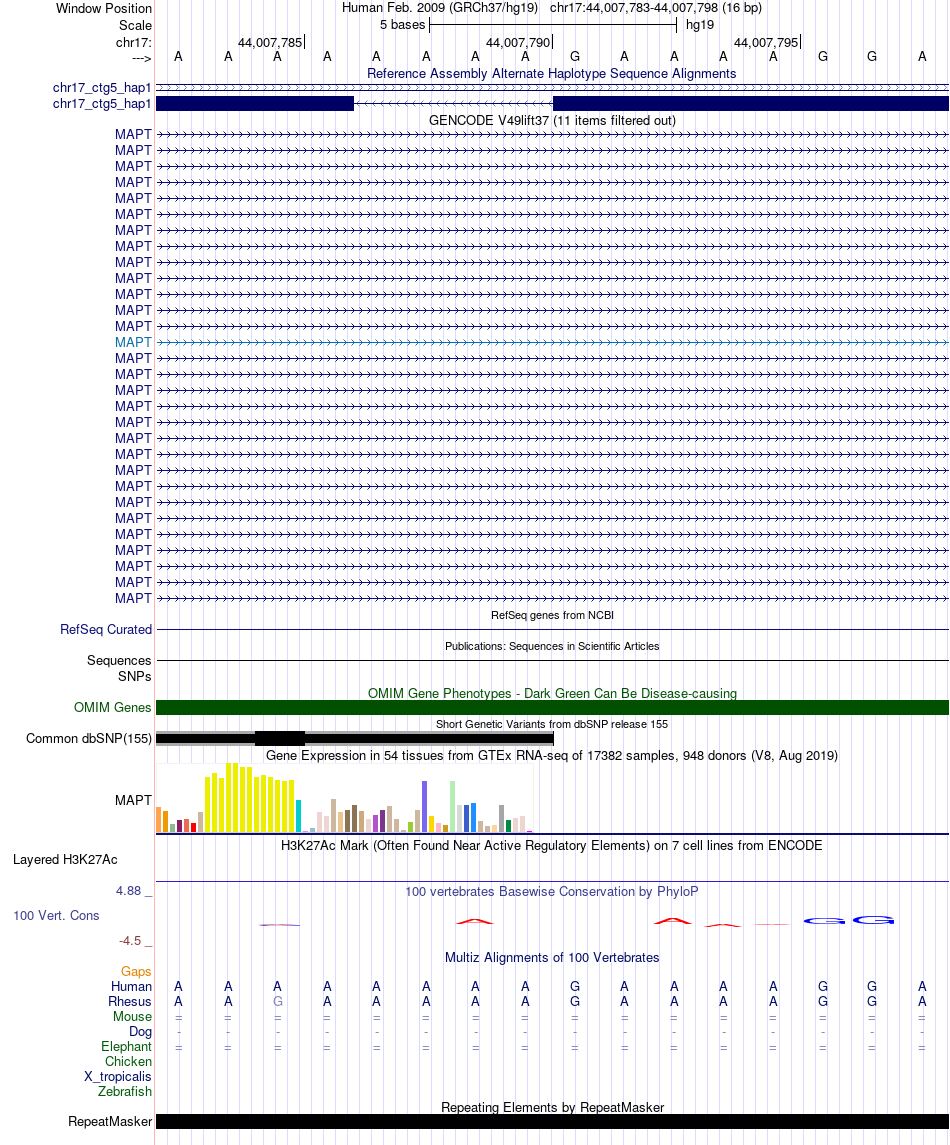The width and height of the screenshot is (950, 1145).
Task: Click the Rhesus species label
Action: [130, 1002]
